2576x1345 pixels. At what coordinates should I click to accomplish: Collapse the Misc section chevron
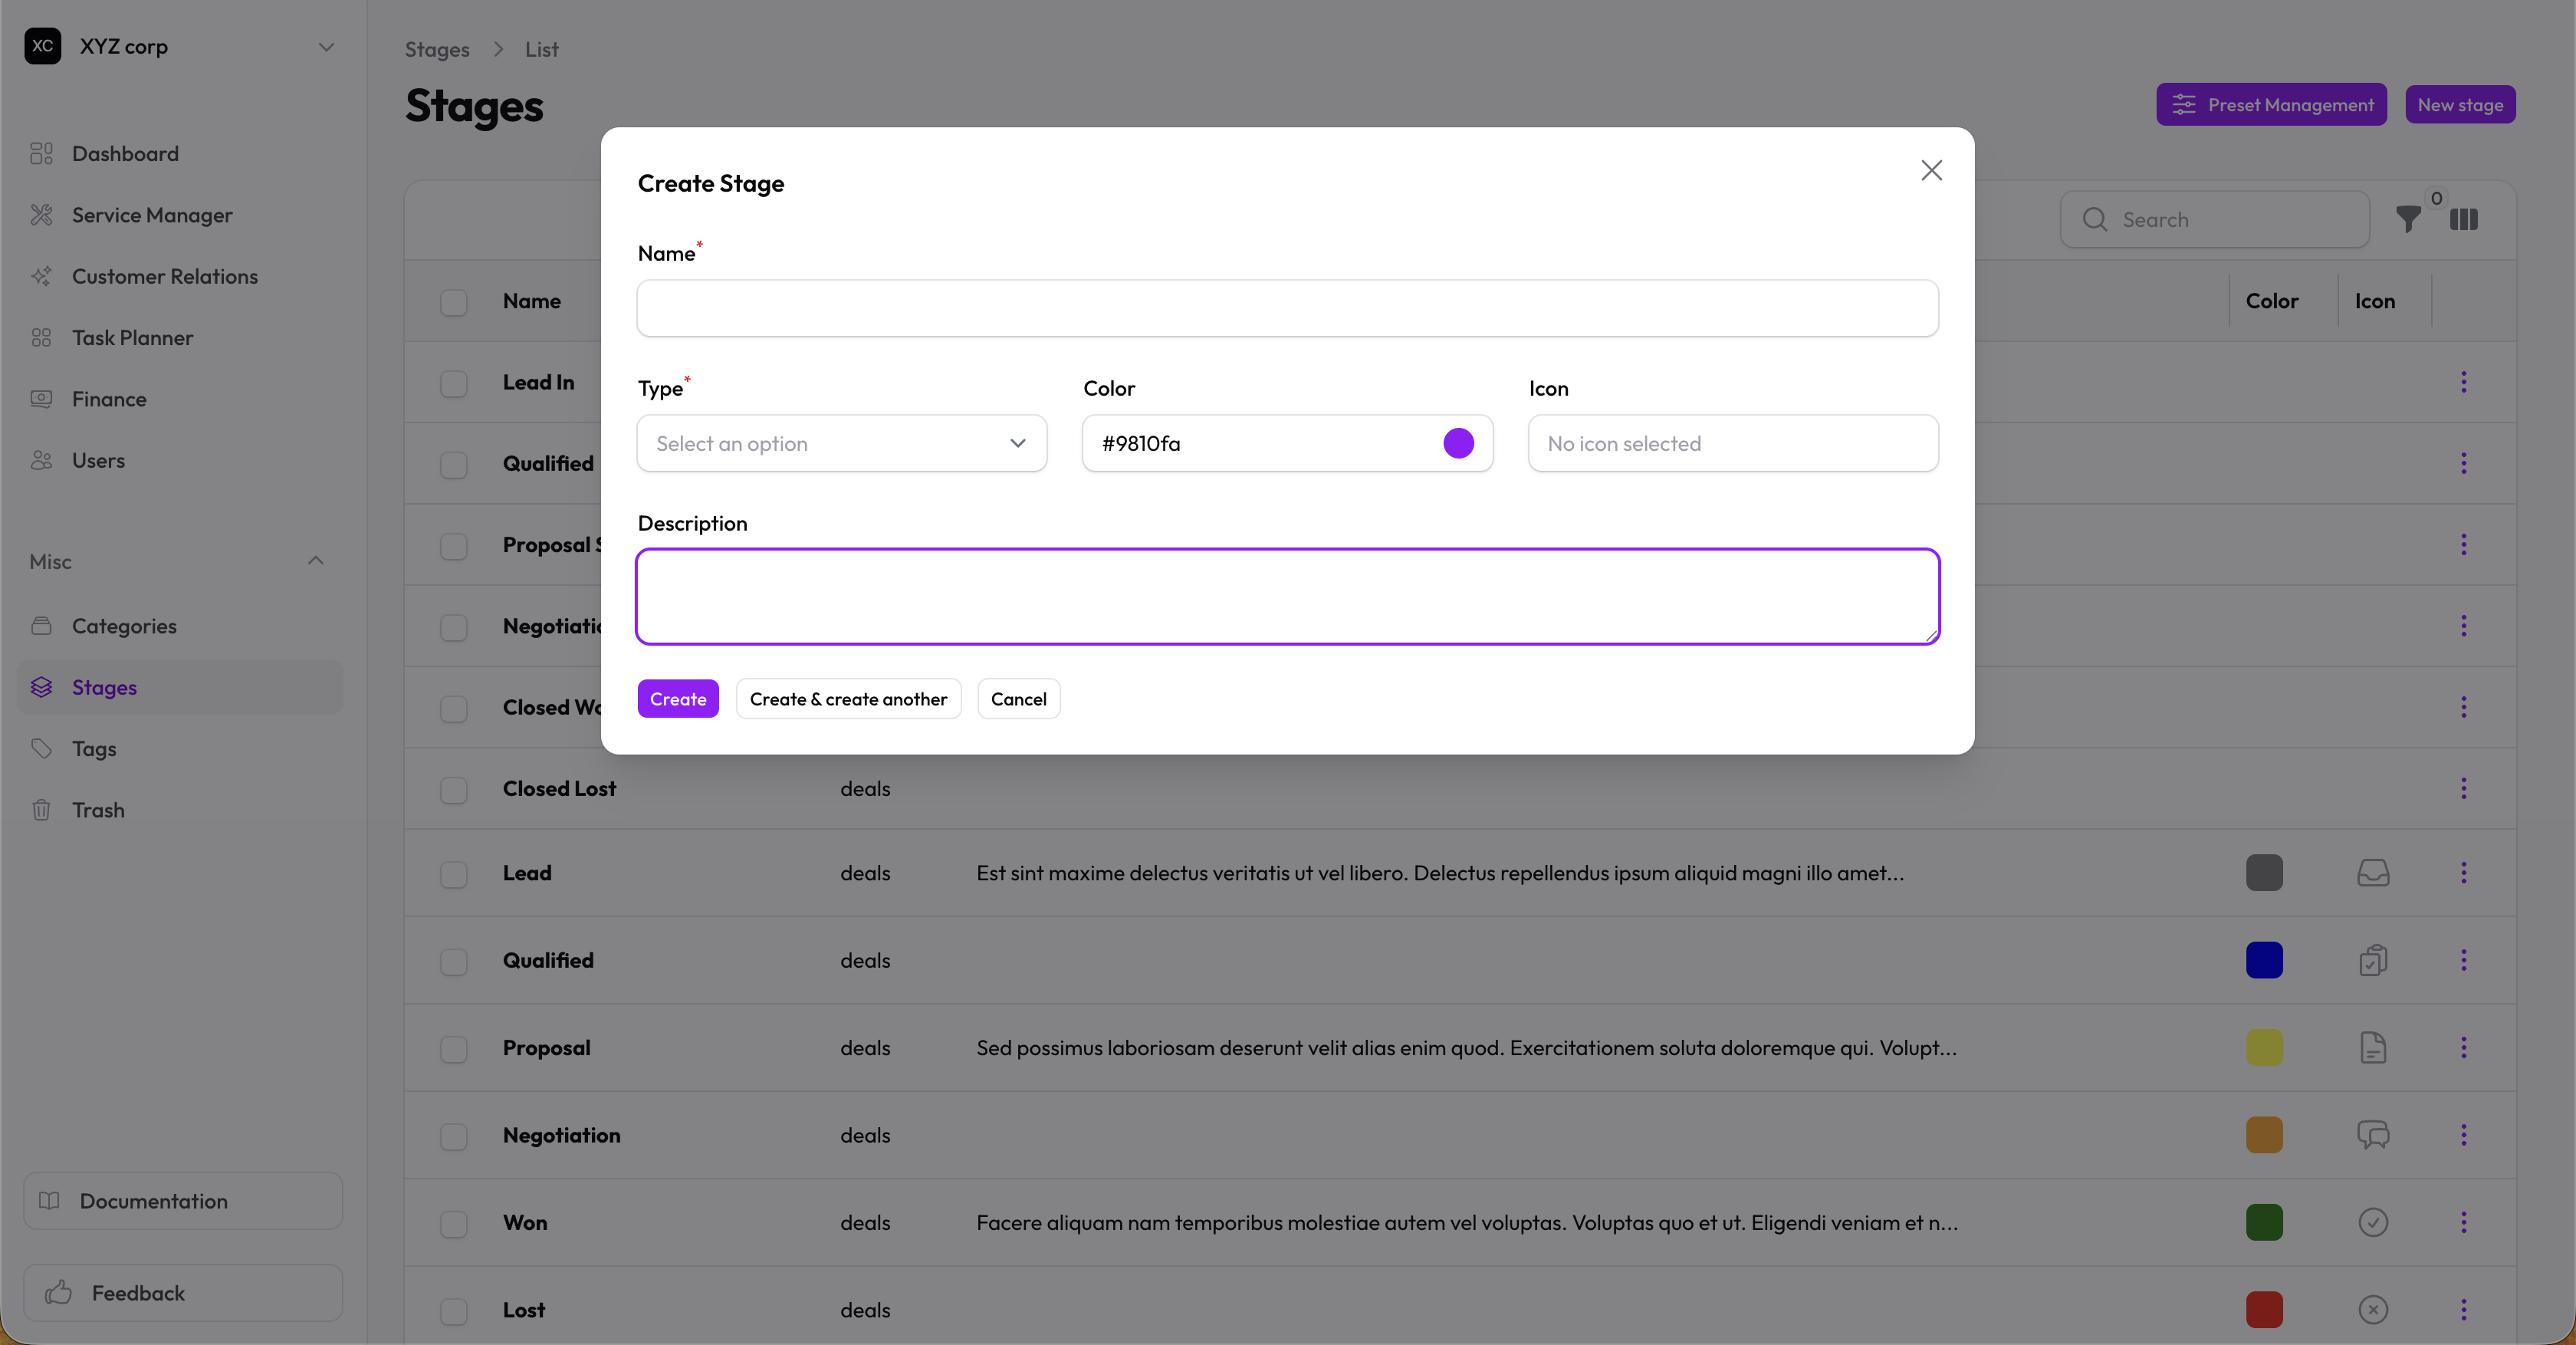316,561
